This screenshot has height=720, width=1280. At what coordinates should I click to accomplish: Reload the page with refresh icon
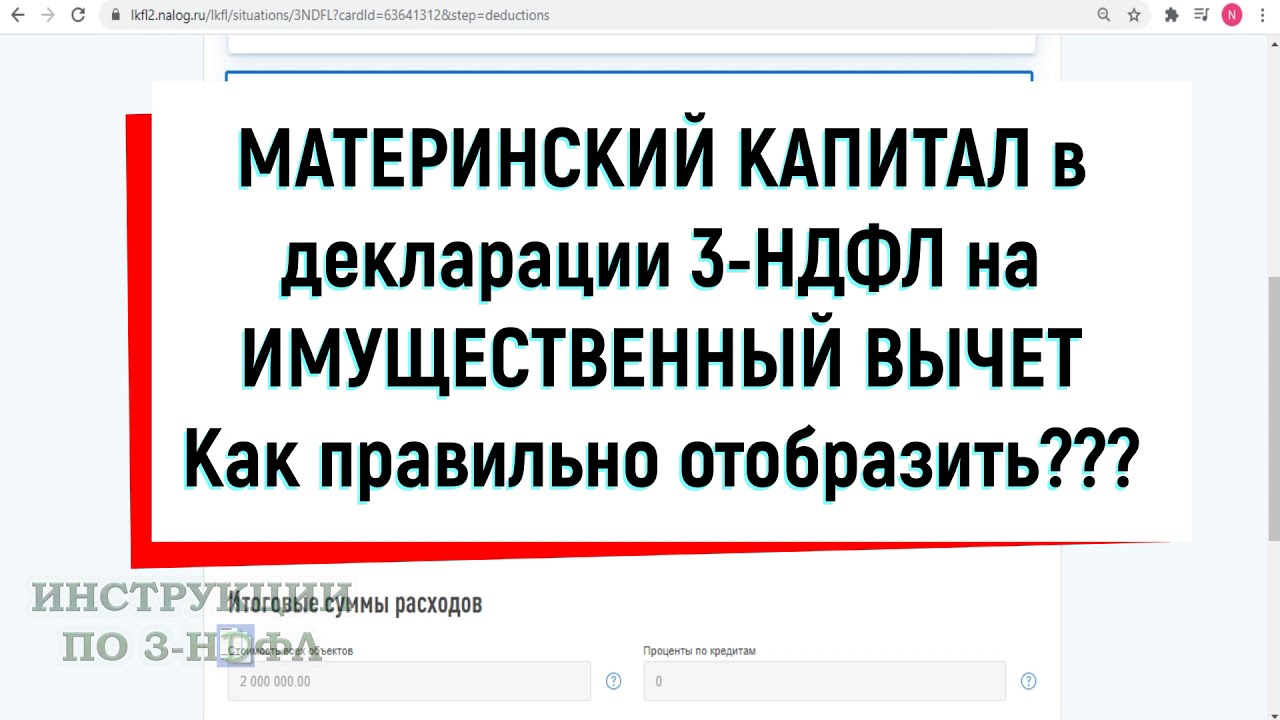[x=78, y=15]
